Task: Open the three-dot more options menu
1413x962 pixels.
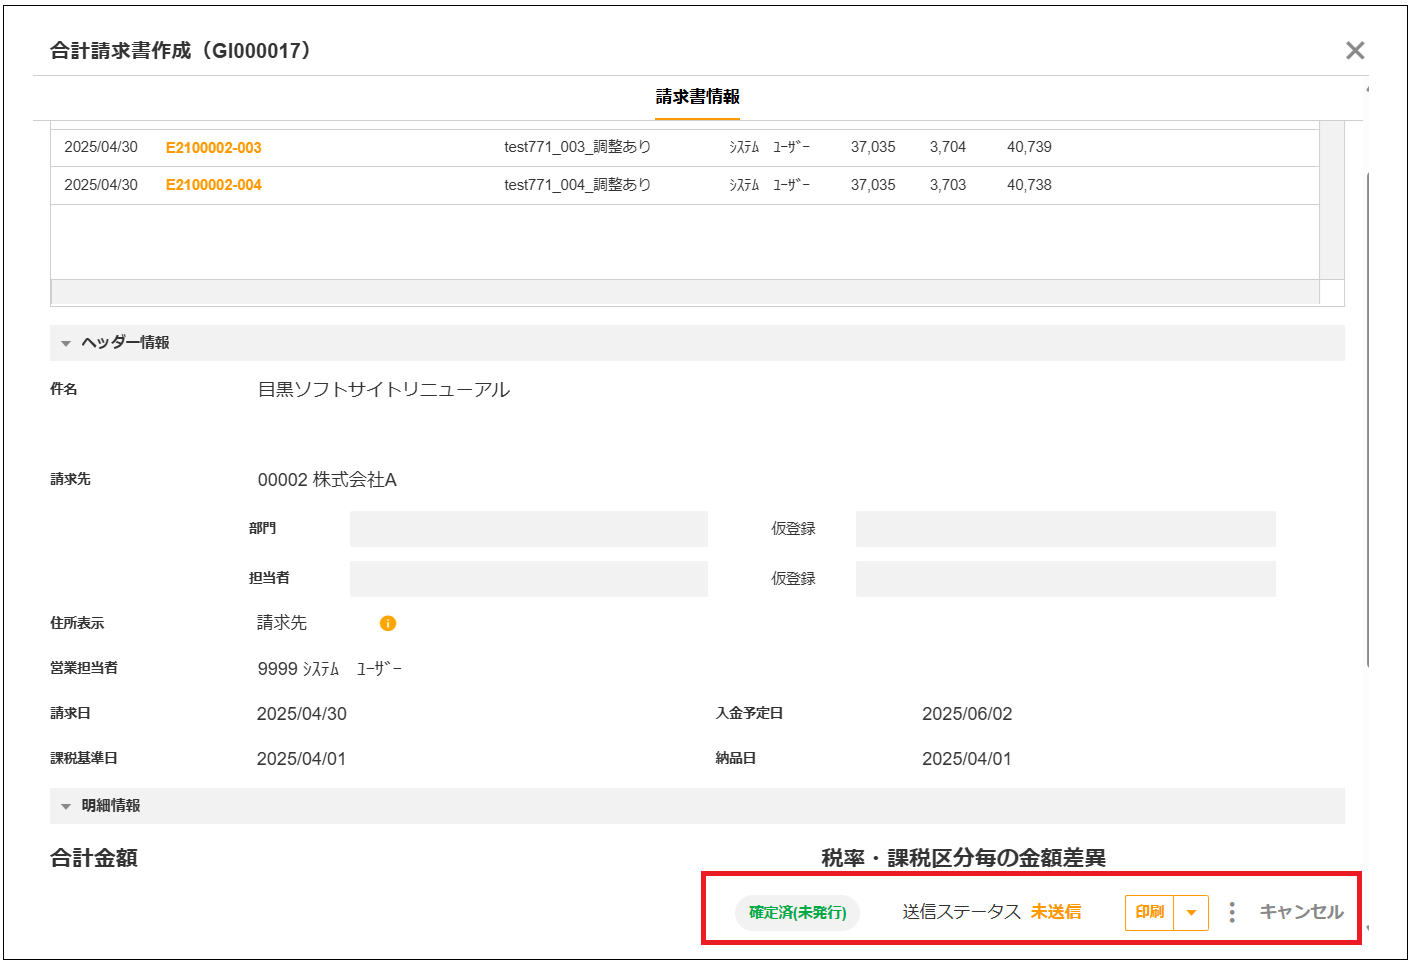Action: 1232,912
